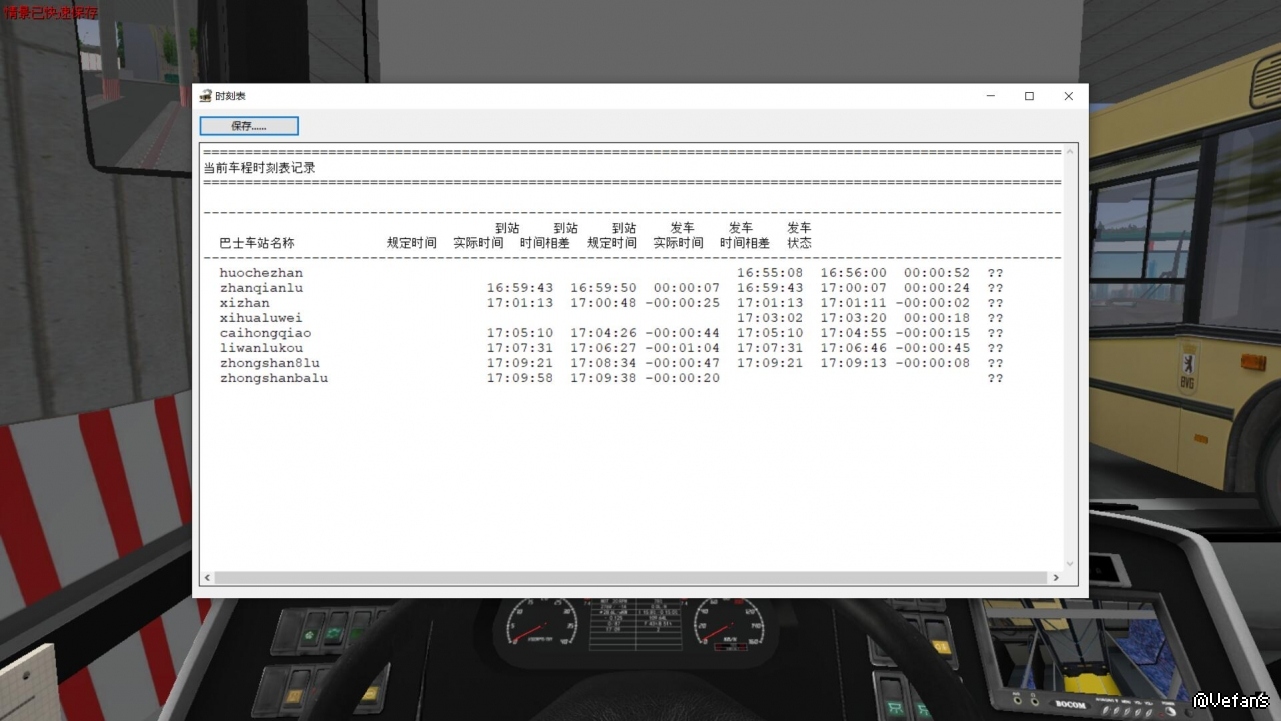Click the actual departure time 17:04:55

(x=854, y=333)
